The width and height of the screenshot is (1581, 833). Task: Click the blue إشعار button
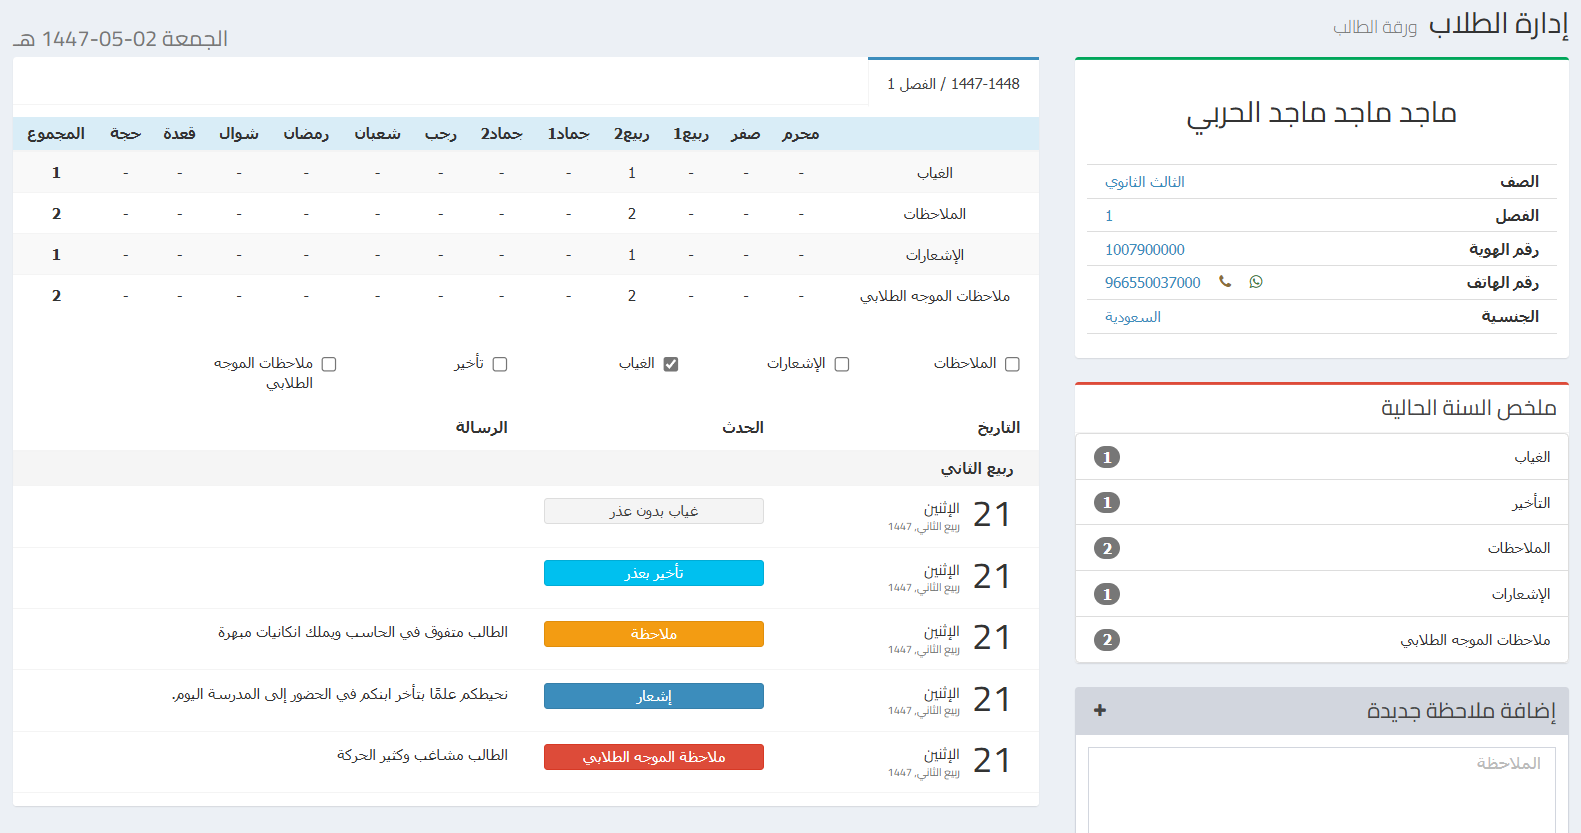(654, 696)
